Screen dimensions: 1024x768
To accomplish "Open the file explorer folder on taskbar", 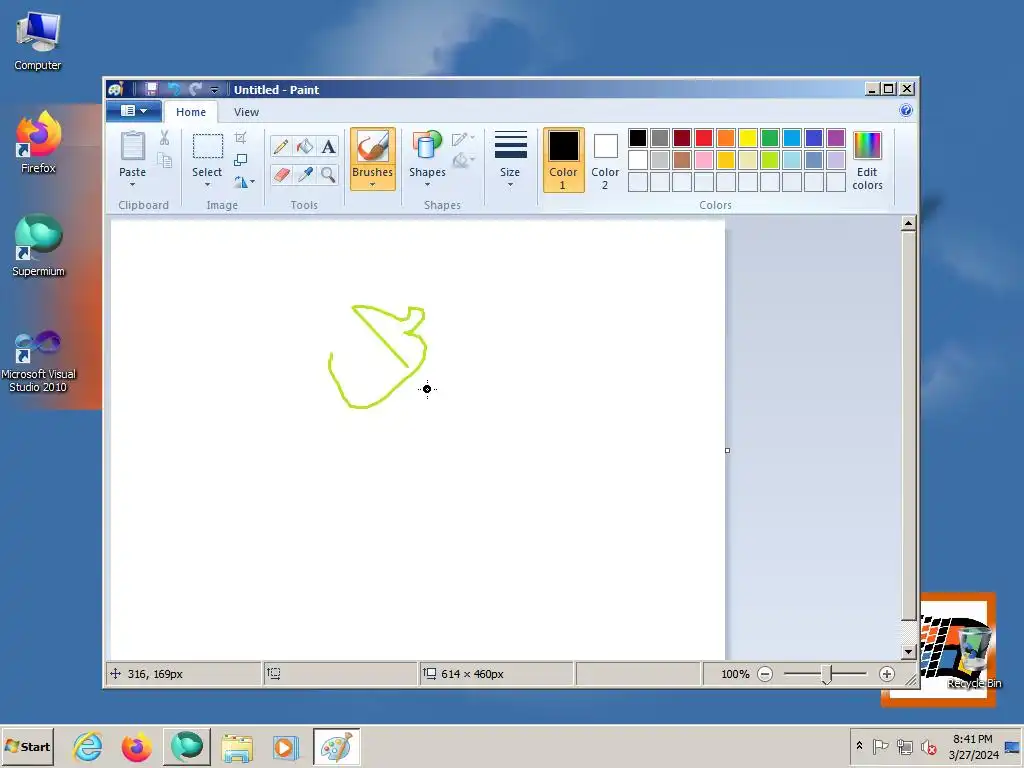I will 236,746.
